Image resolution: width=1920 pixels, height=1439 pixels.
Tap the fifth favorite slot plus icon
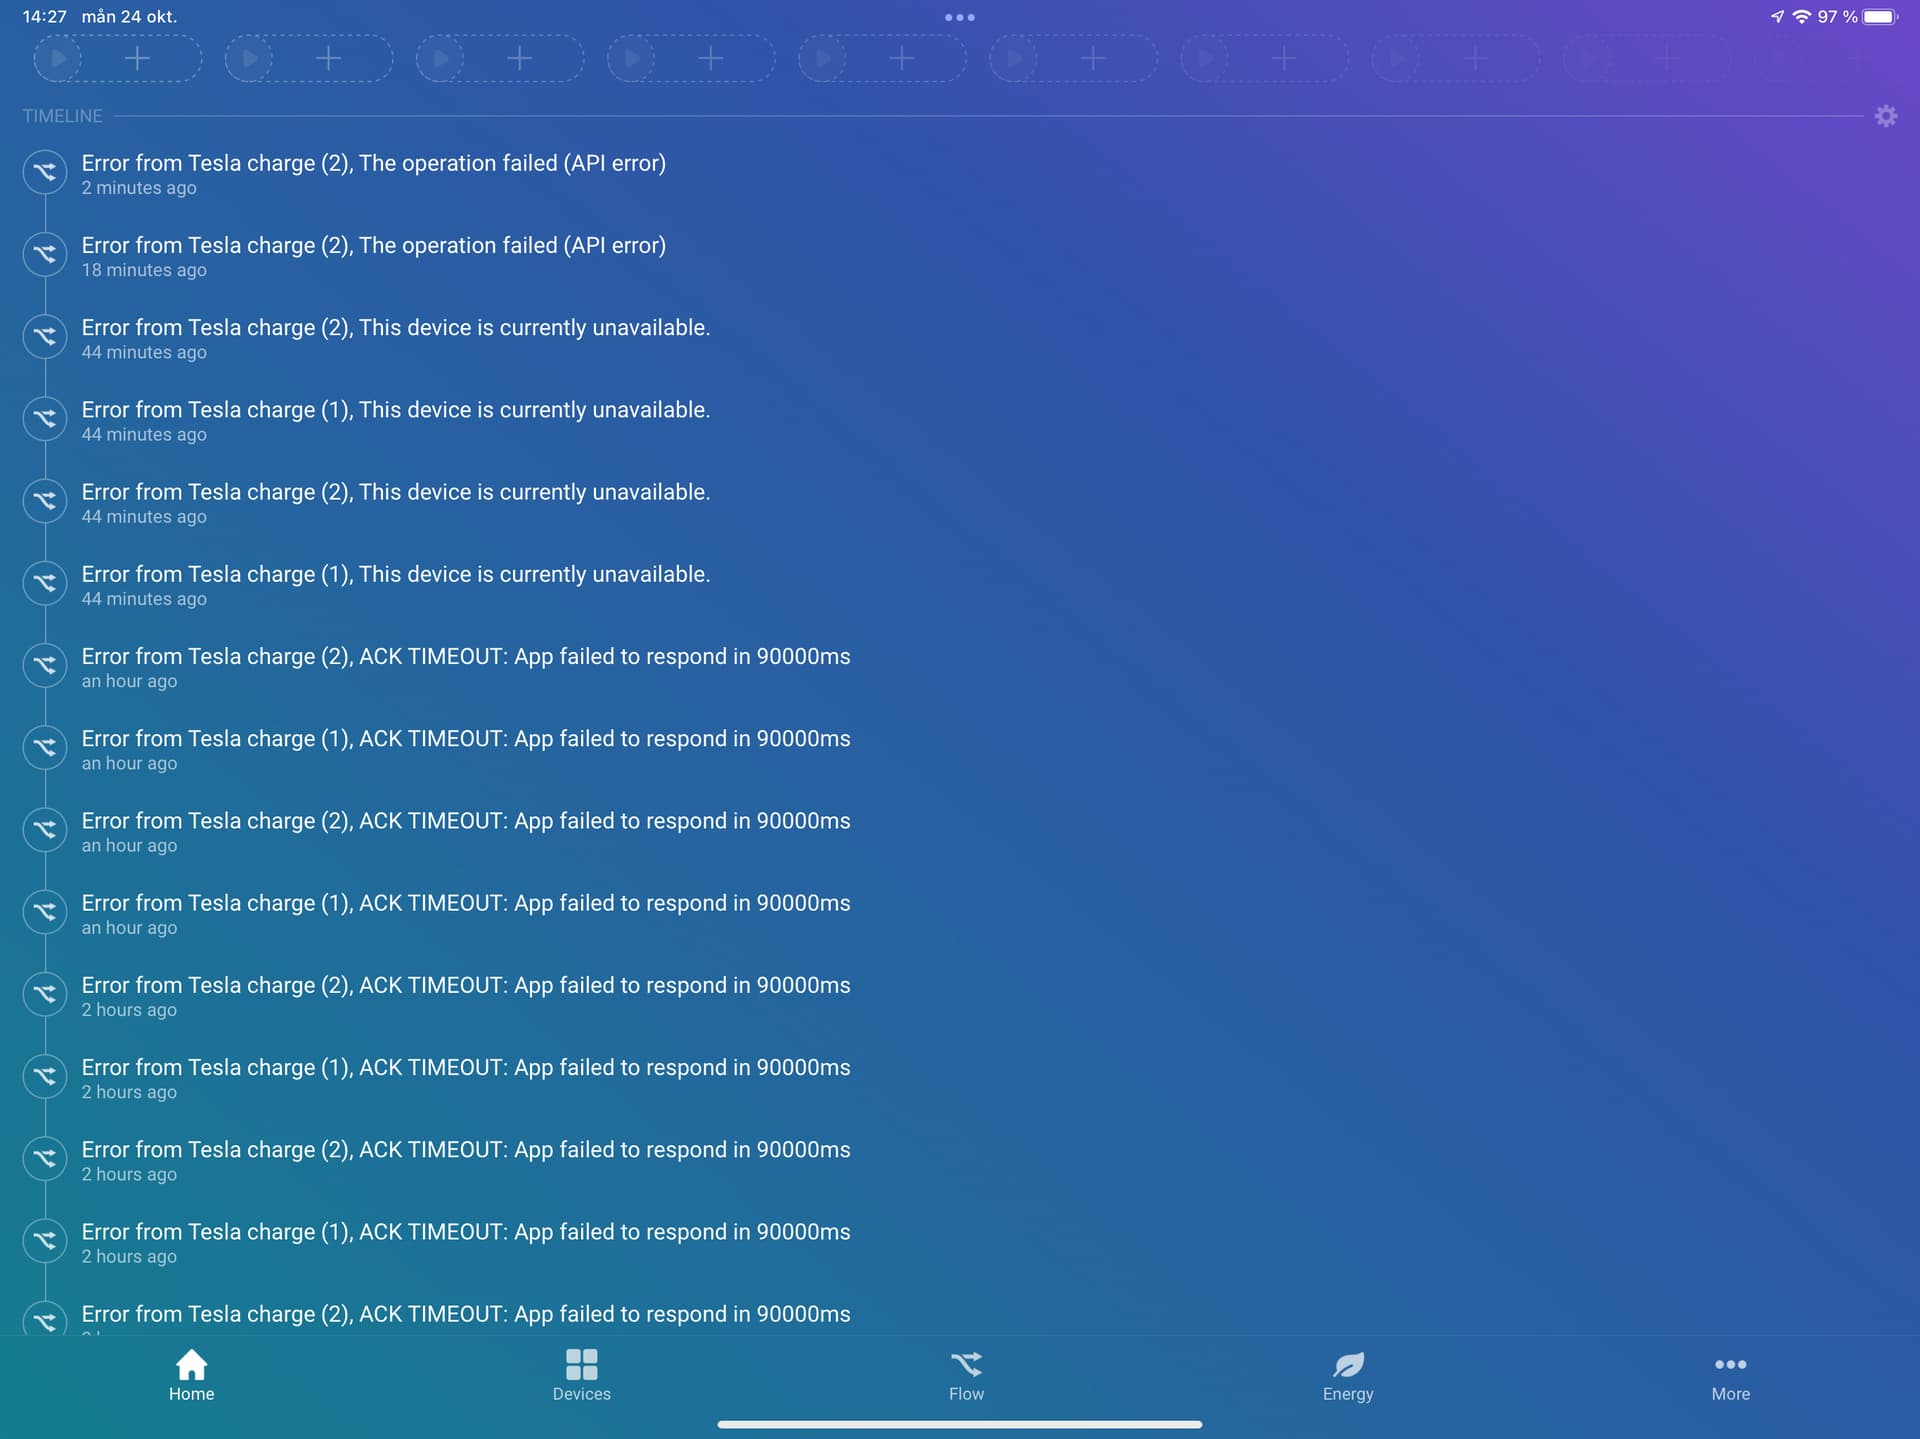point(901,58)
